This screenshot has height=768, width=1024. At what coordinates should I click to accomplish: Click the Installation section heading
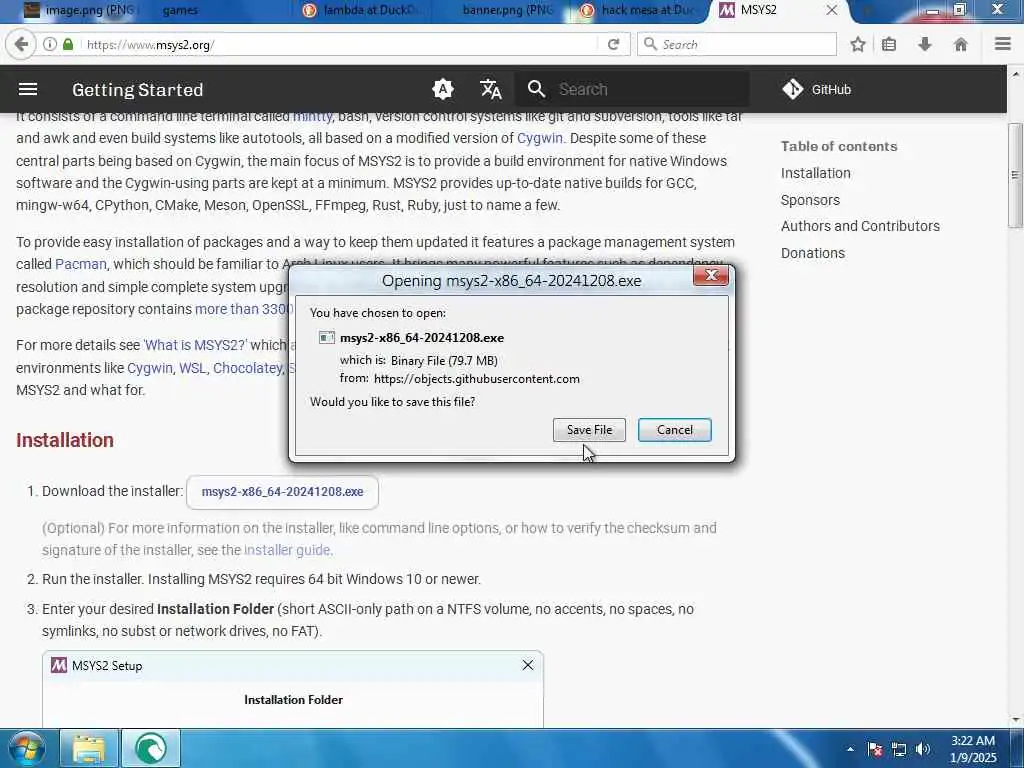[x=65, y=440]
